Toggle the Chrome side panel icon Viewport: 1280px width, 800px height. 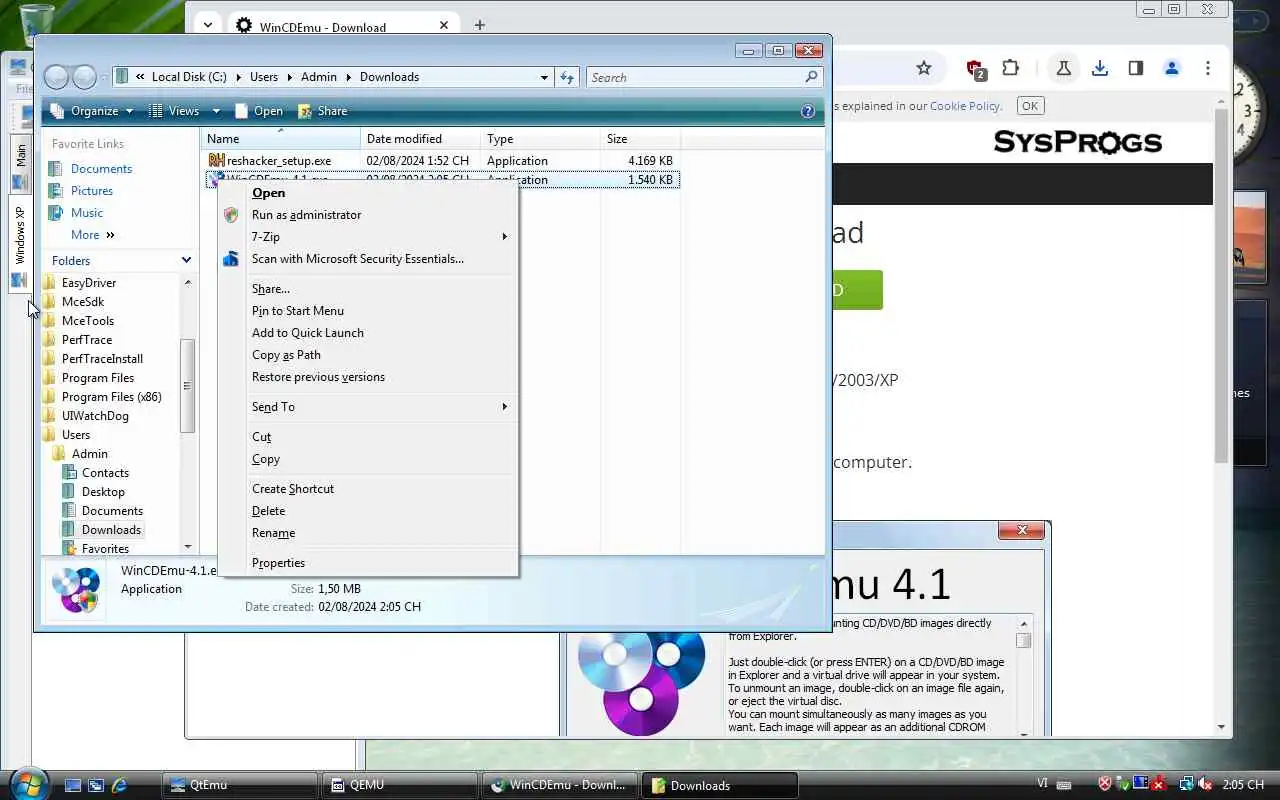(x=1135, y=68)
